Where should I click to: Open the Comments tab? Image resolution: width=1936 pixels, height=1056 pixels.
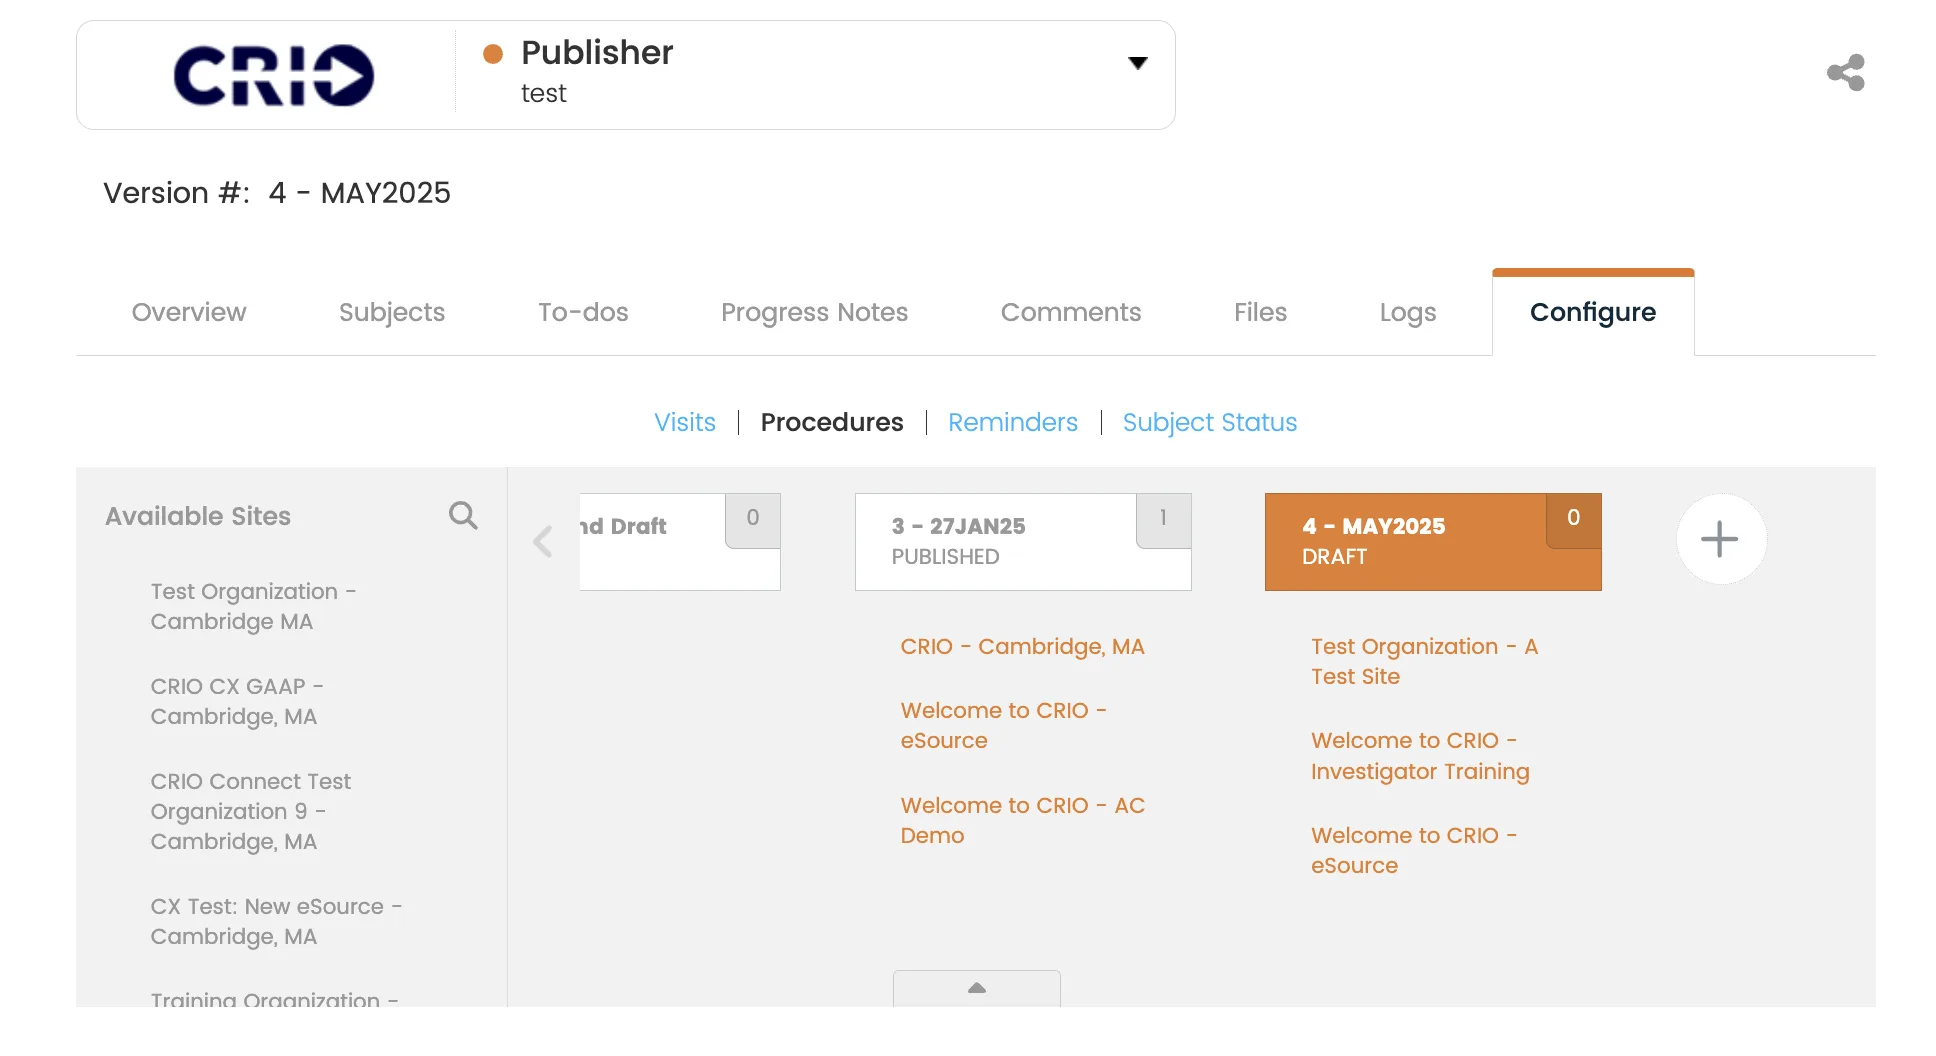pos(1071,312)
